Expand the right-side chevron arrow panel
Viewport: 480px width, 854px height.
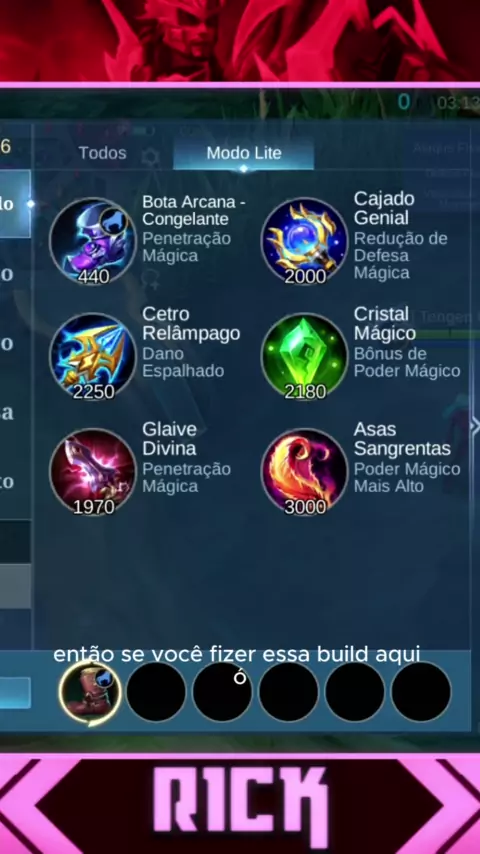click(x=475, y=425)
